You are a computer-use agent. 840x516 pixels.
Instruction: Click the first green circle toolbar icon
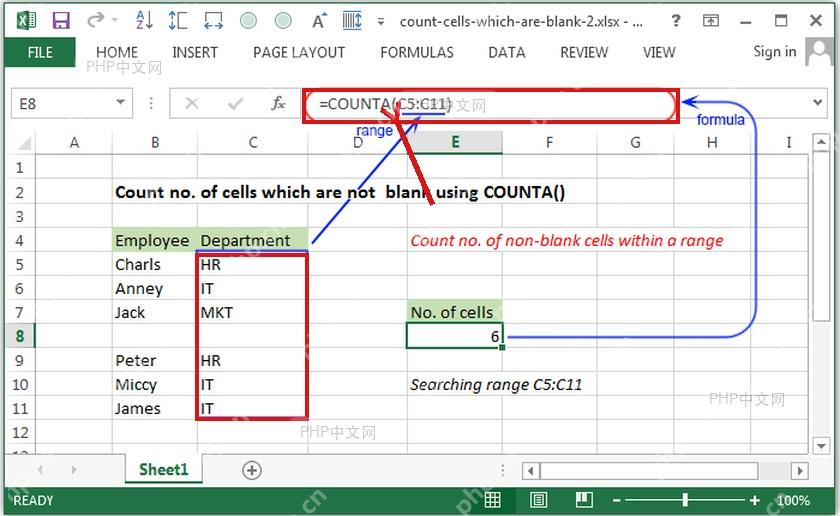(248, 21)
